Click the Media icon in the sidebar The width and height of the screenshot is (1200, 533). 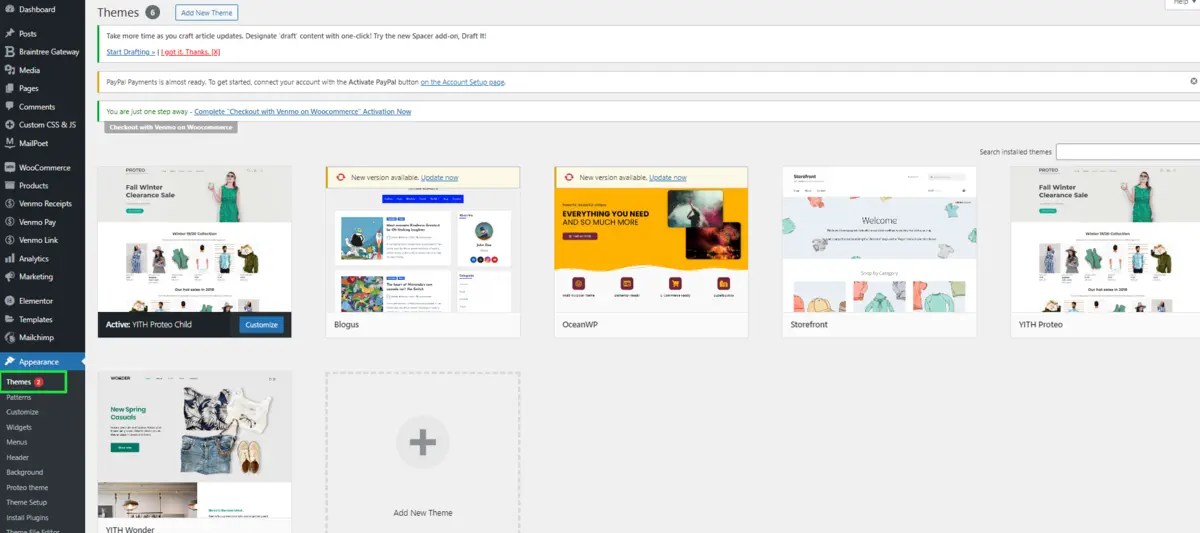click(x=9, y=71)
